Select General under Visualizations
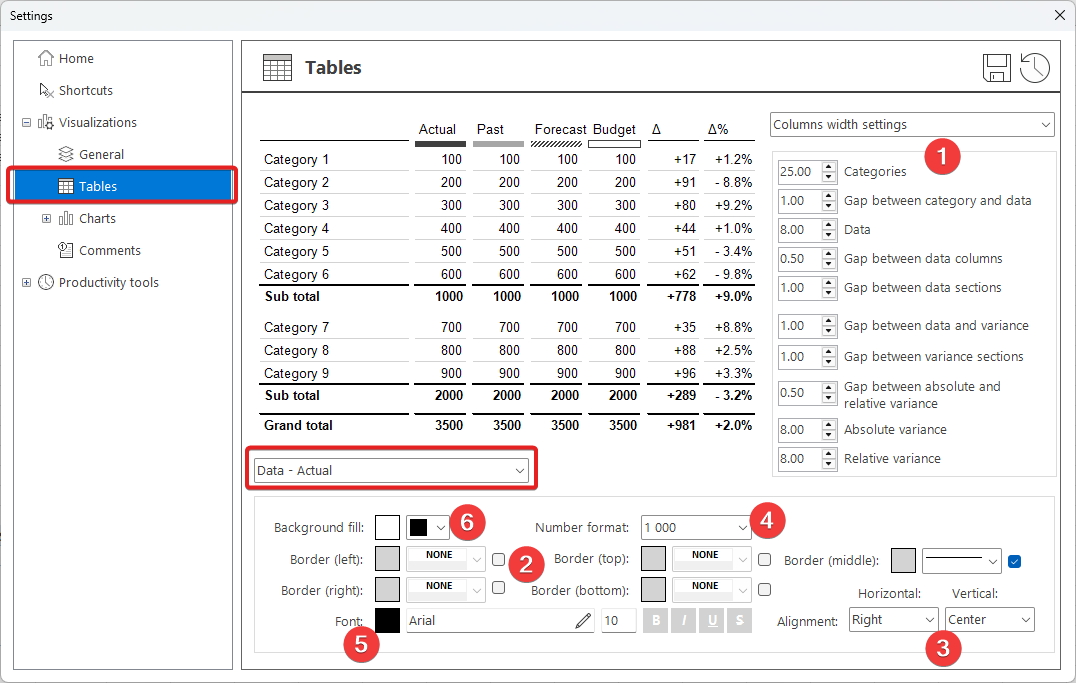Viewport: 1076px width, 683px height. coord(101,155)
